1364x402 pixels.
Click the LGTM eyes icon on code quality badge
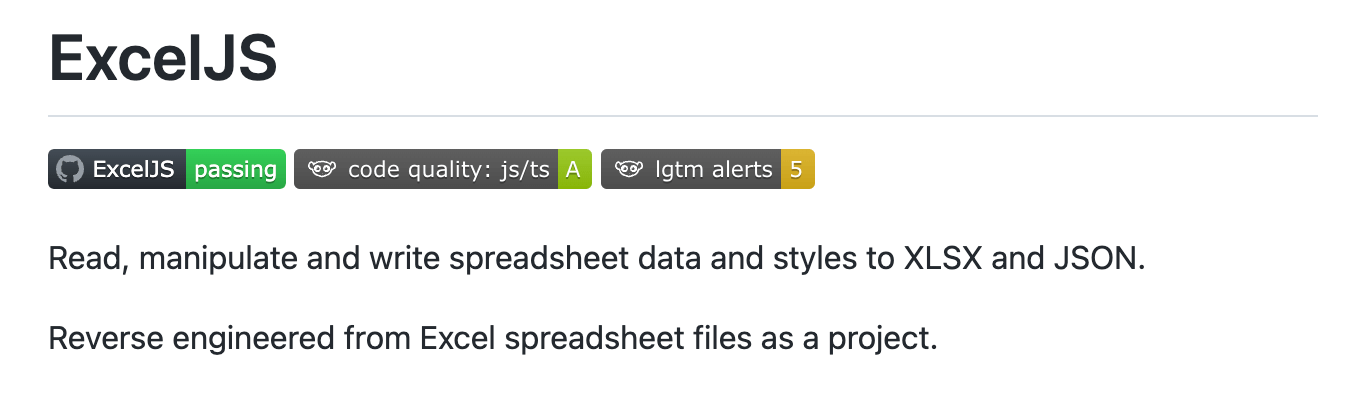321,169
